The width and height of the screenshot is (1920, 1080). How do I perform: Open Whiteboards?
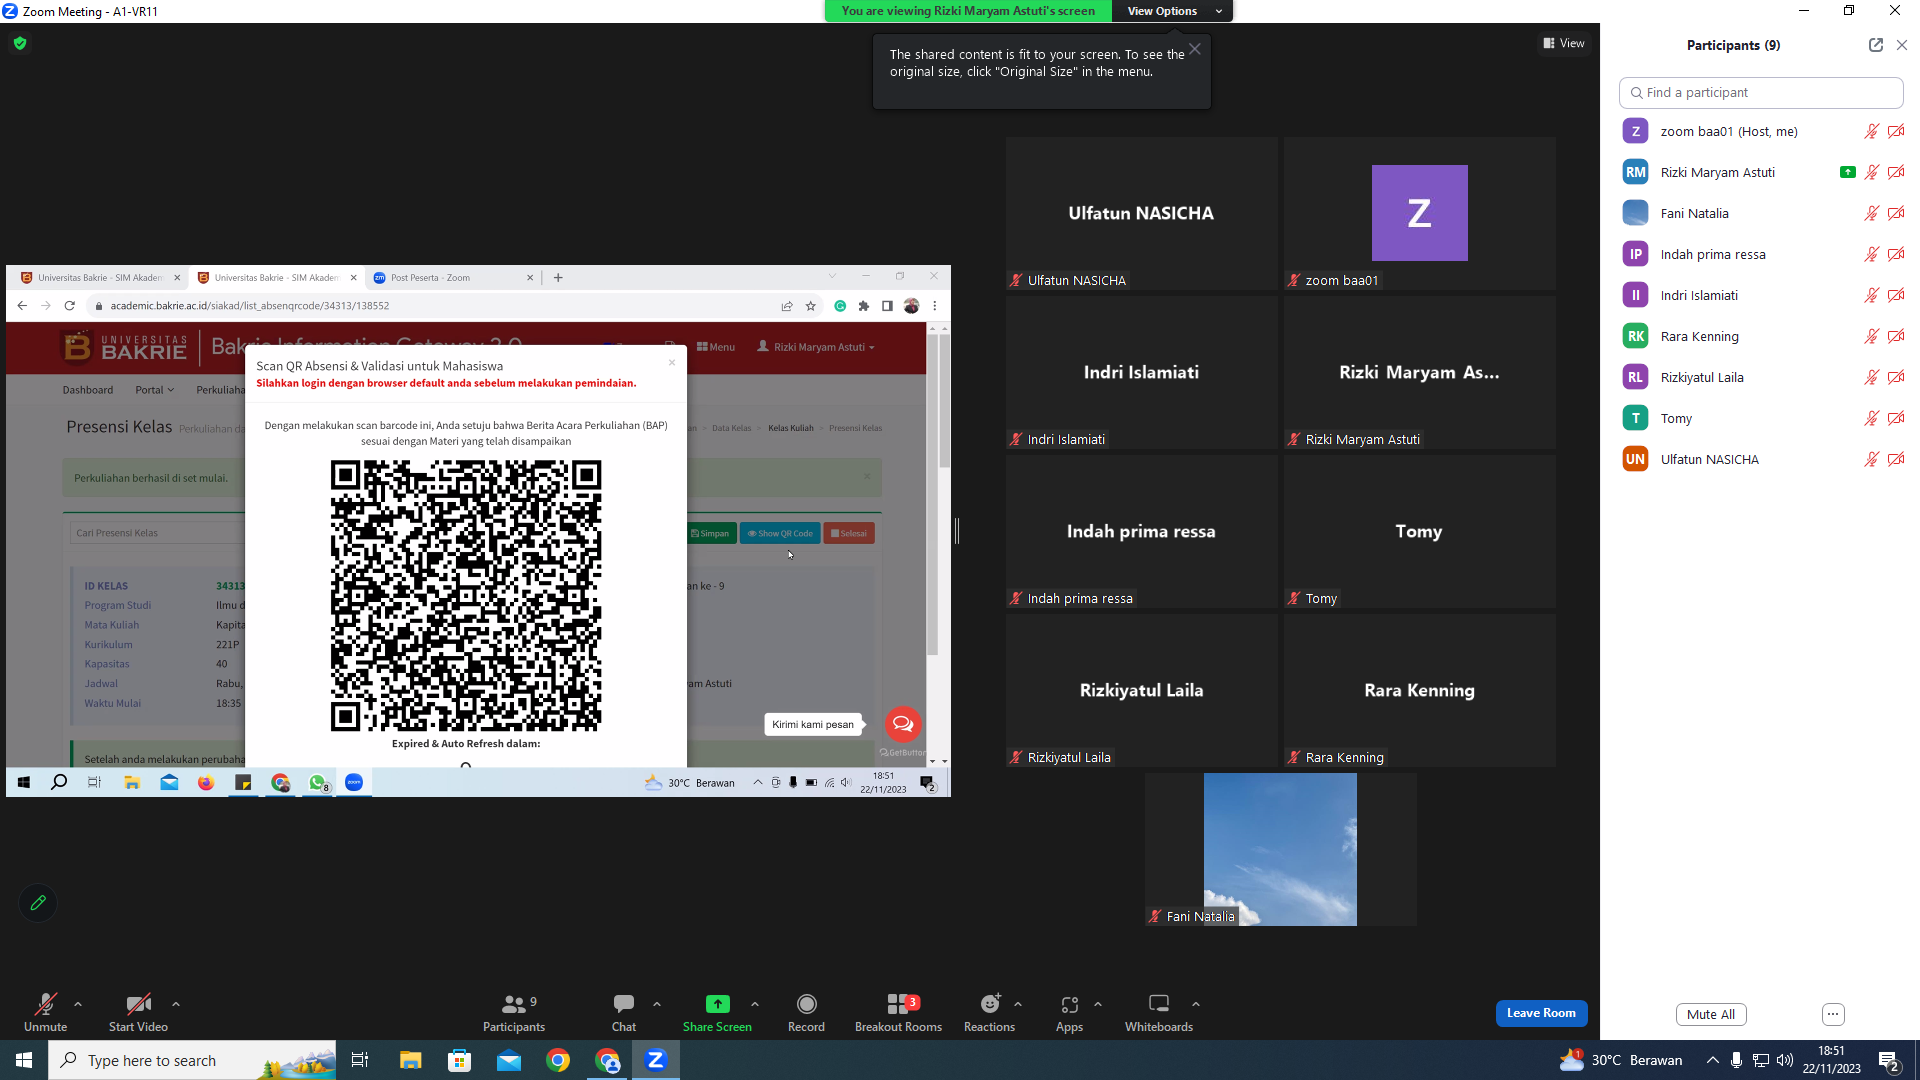pos(1159,1012)
